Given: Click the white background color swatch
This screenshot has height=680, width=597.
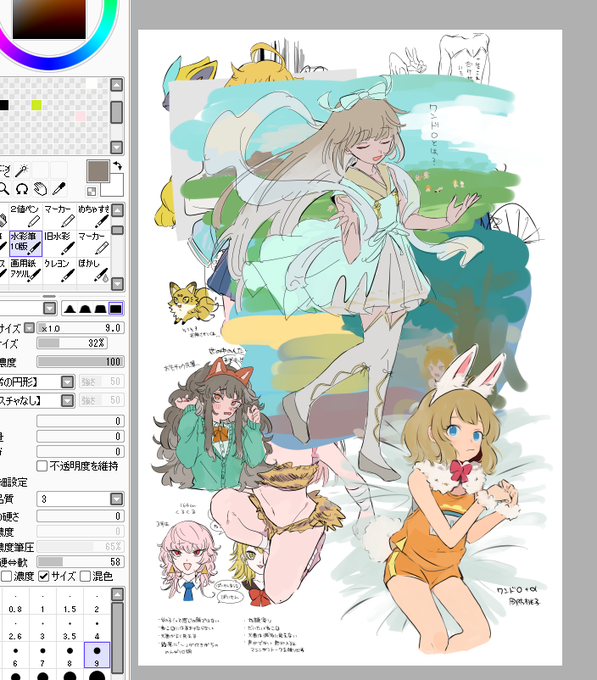Looking at the screenshot, I should pyautogui.click(x=116, y=188).
